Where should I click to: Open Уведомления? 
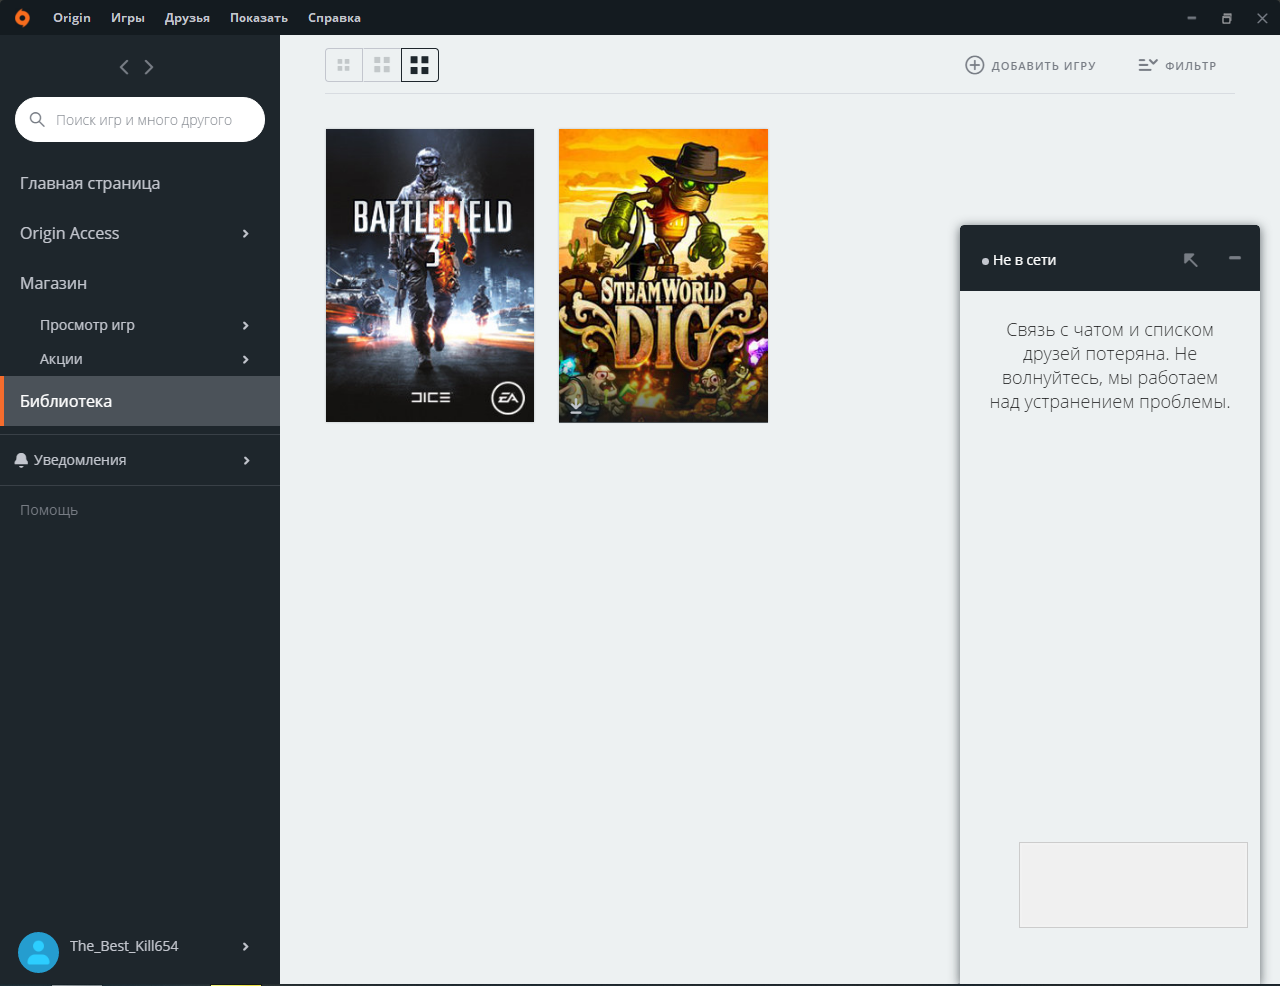(80, 460)
